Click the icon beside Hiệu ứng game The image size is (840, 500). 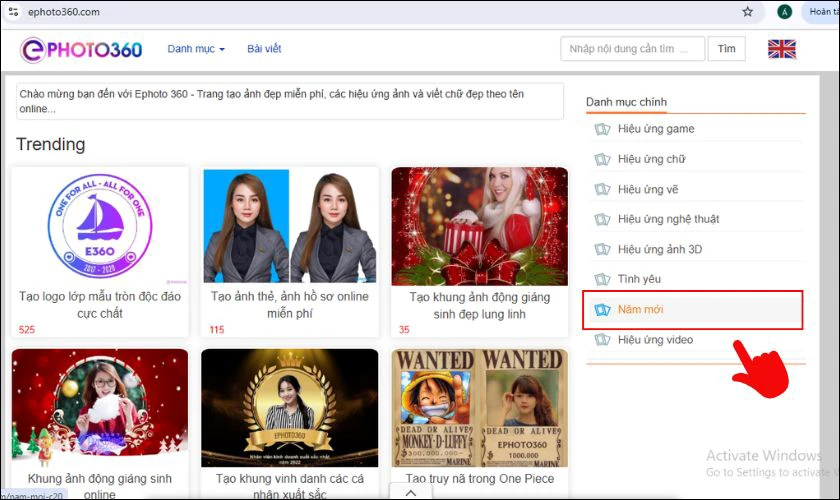[602, 129]
